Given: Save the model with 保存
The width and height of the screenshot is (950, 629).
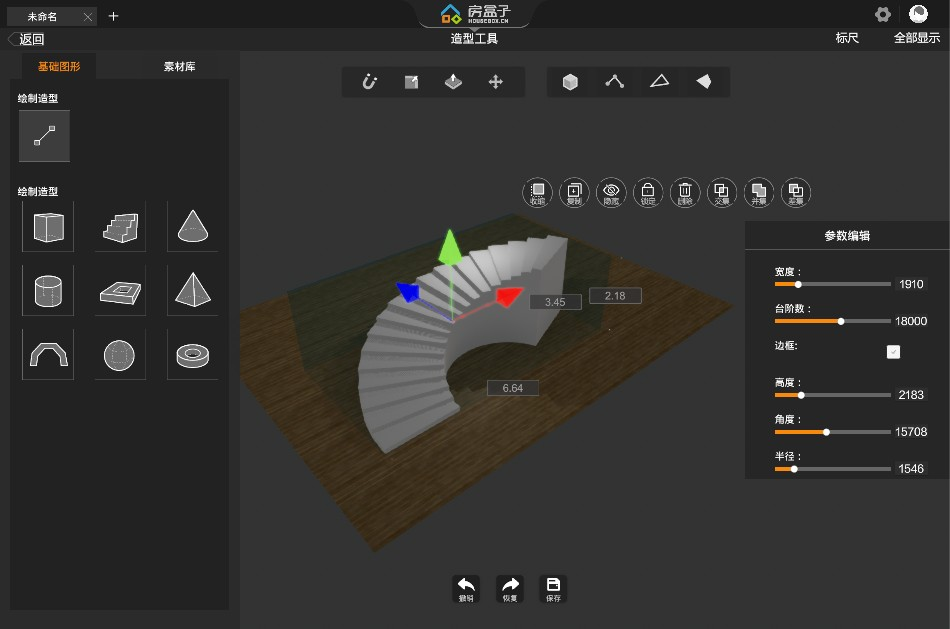Looking at the screenshot, I should tap(553, 589).
